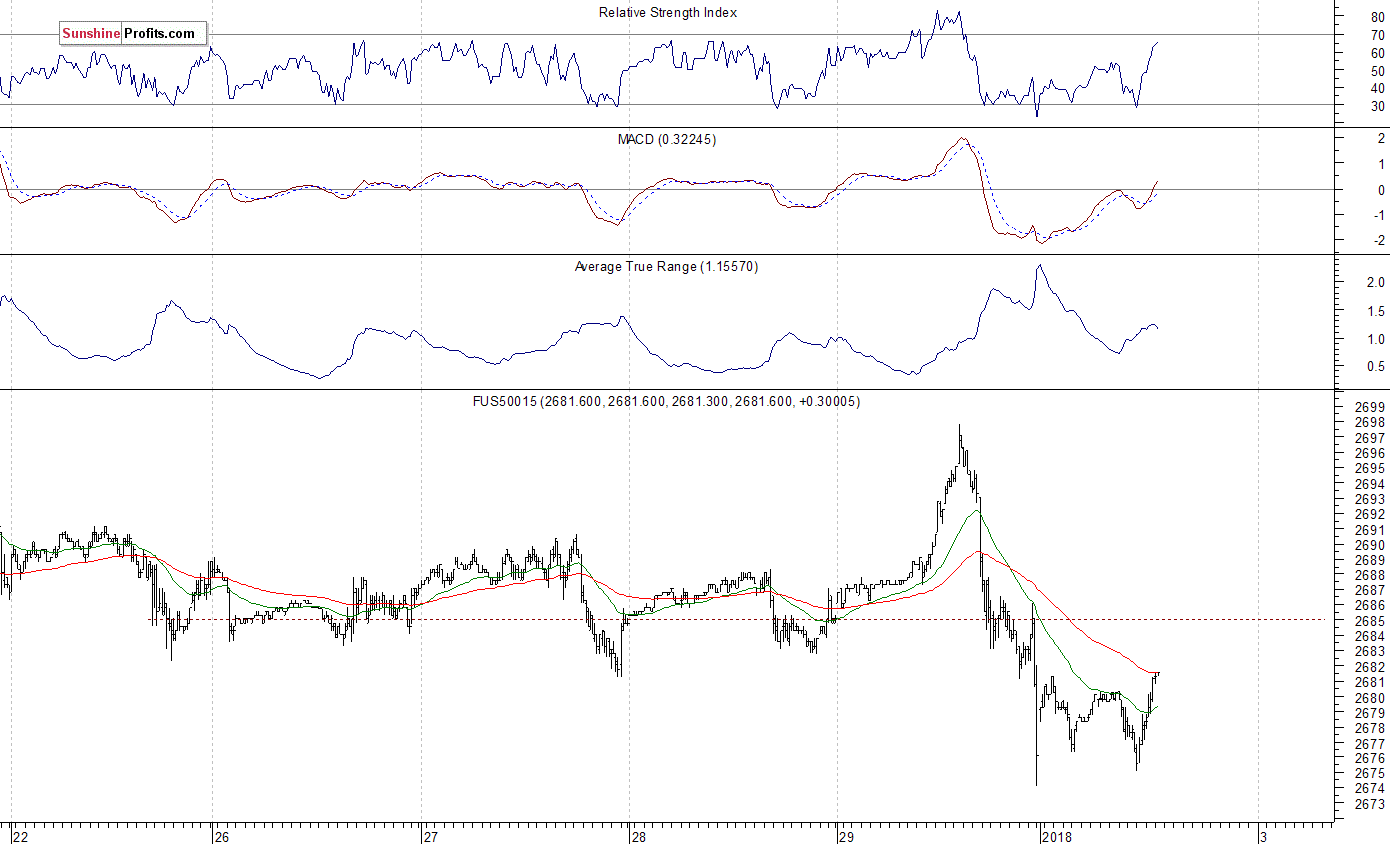
Task: Click the 2675 price axis label
Action: pos(1370,773)
